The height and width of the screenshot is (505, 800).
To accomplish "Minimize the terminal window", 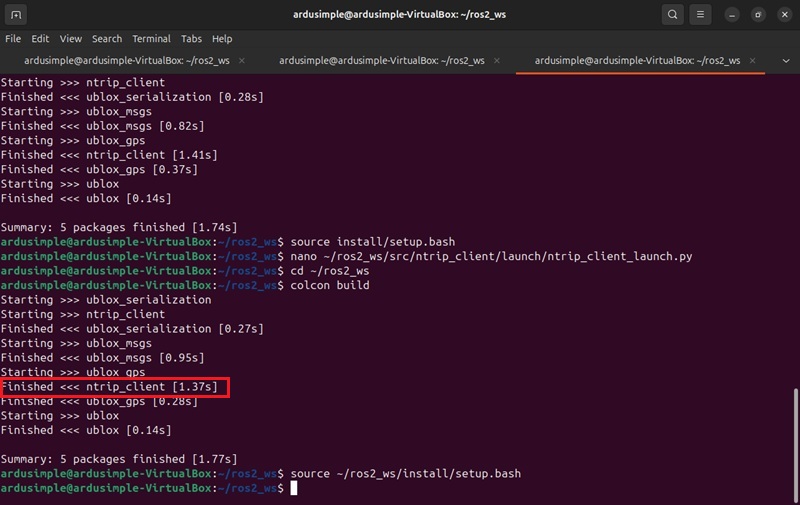I will coord(733,15).
